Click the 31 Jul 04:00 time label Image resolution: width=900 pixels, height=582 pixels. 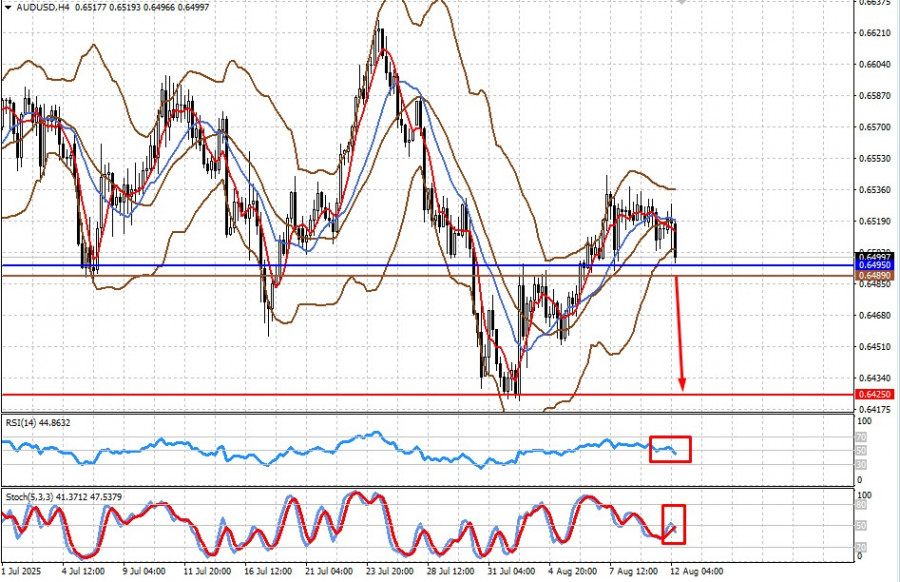[x=511, y=572]
